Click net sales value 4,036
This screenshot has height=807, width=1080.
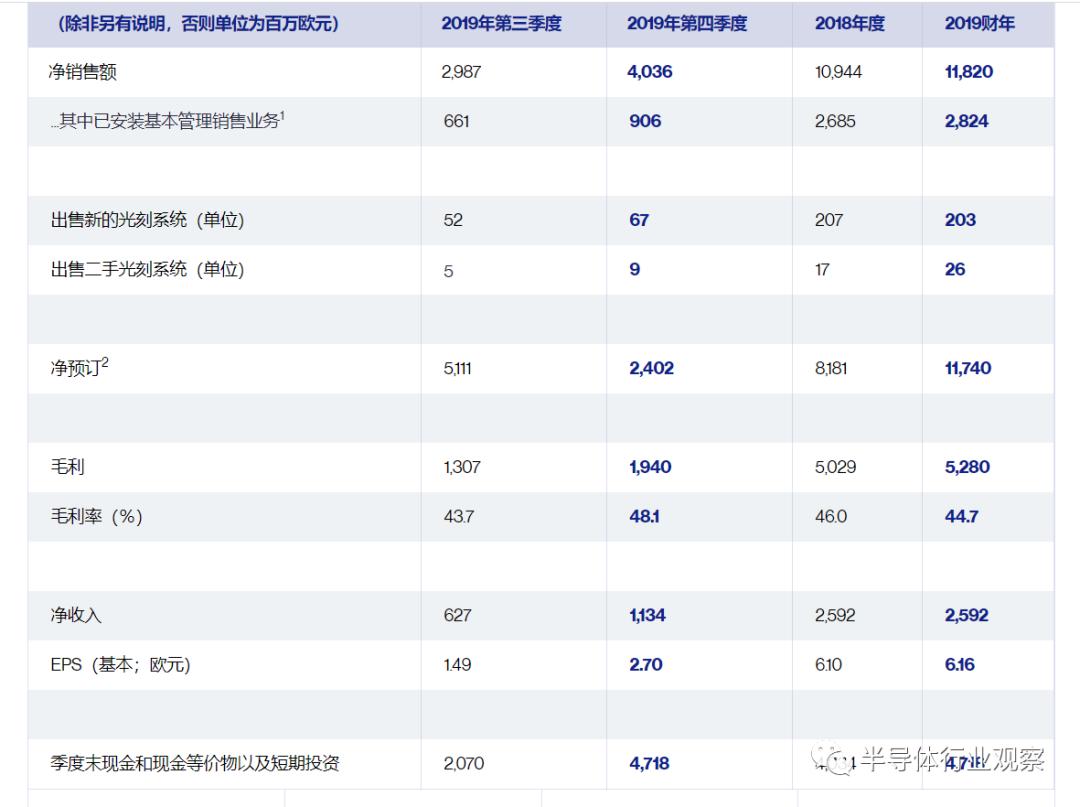point(650,72)
